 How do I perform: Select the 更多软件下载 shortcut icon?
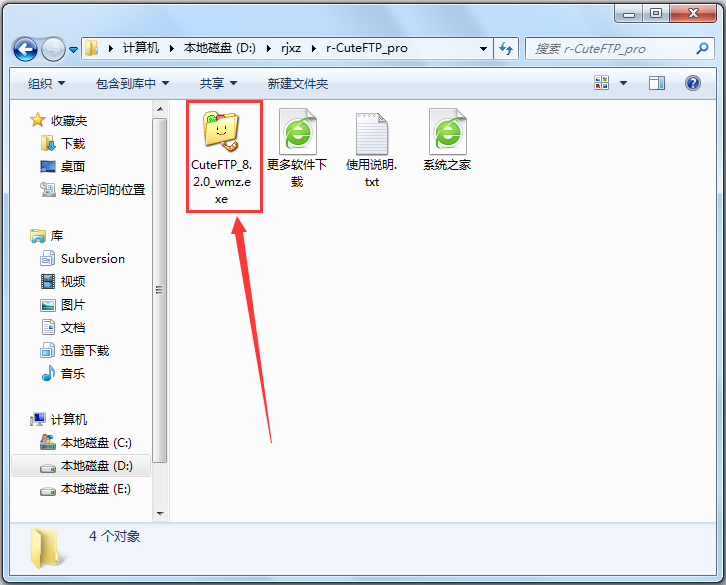pos(298,132)
